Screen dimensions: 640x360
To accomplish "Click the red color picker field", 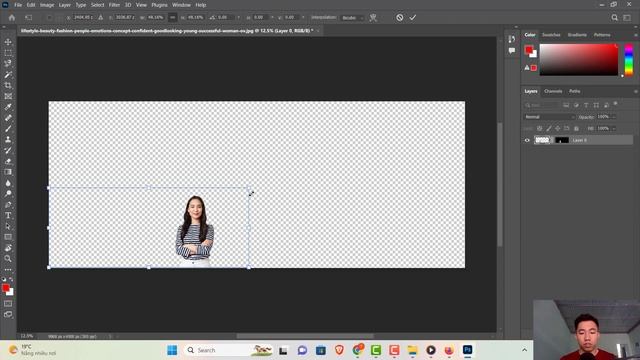I will coord(579,60).
